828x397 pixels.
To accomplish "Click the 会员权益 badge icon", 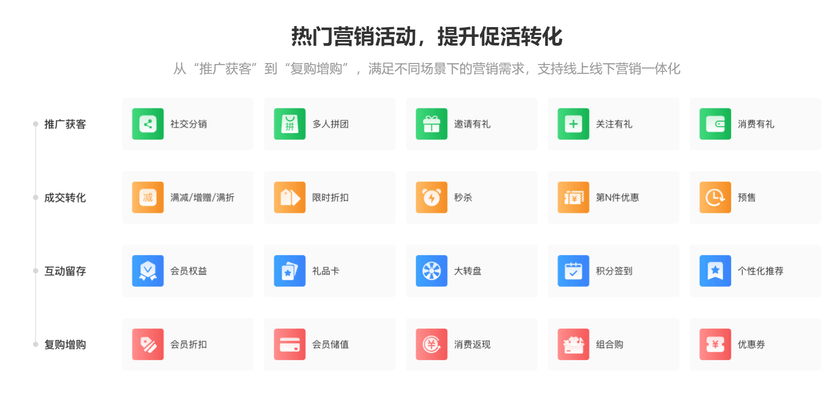I will click(148, 271).
